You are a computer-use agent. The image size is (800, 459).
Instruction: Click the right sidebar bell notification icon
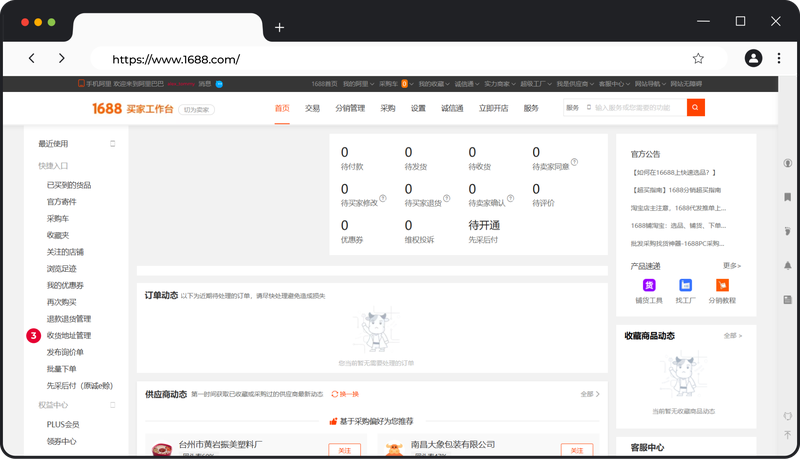pyautogui.click(x=787, y=265)
